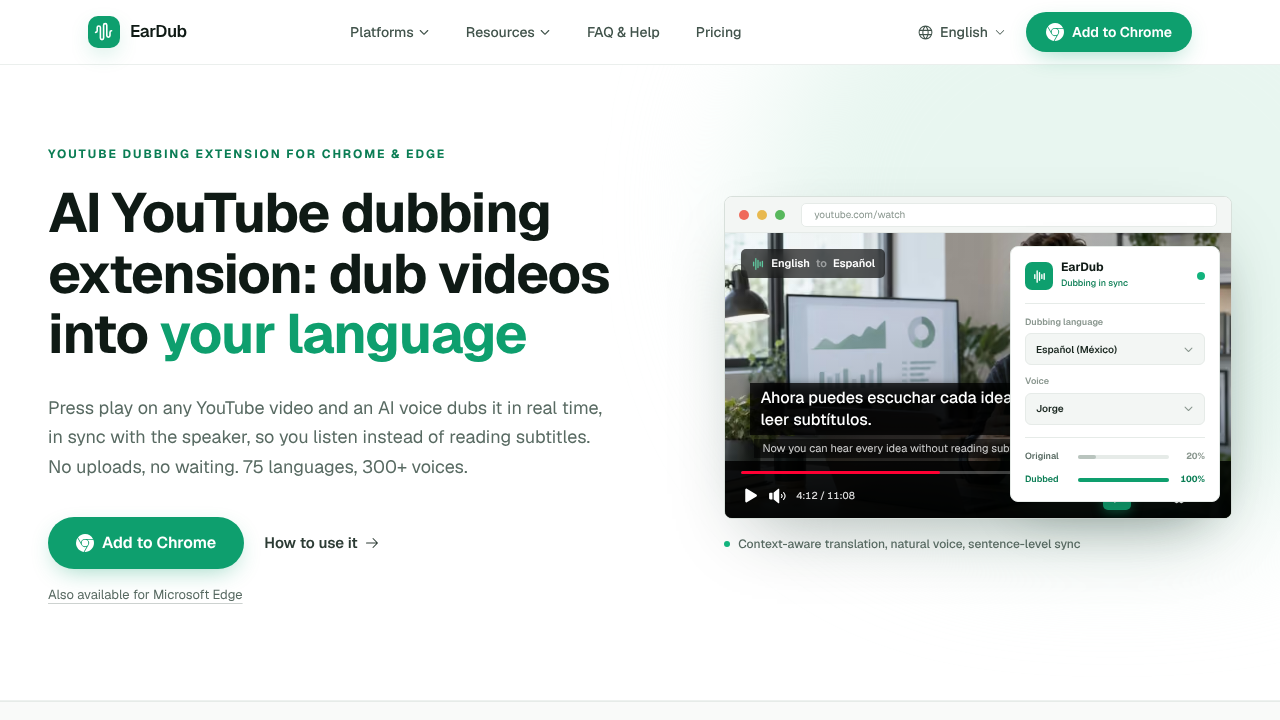Open the How to use it link

321,543
